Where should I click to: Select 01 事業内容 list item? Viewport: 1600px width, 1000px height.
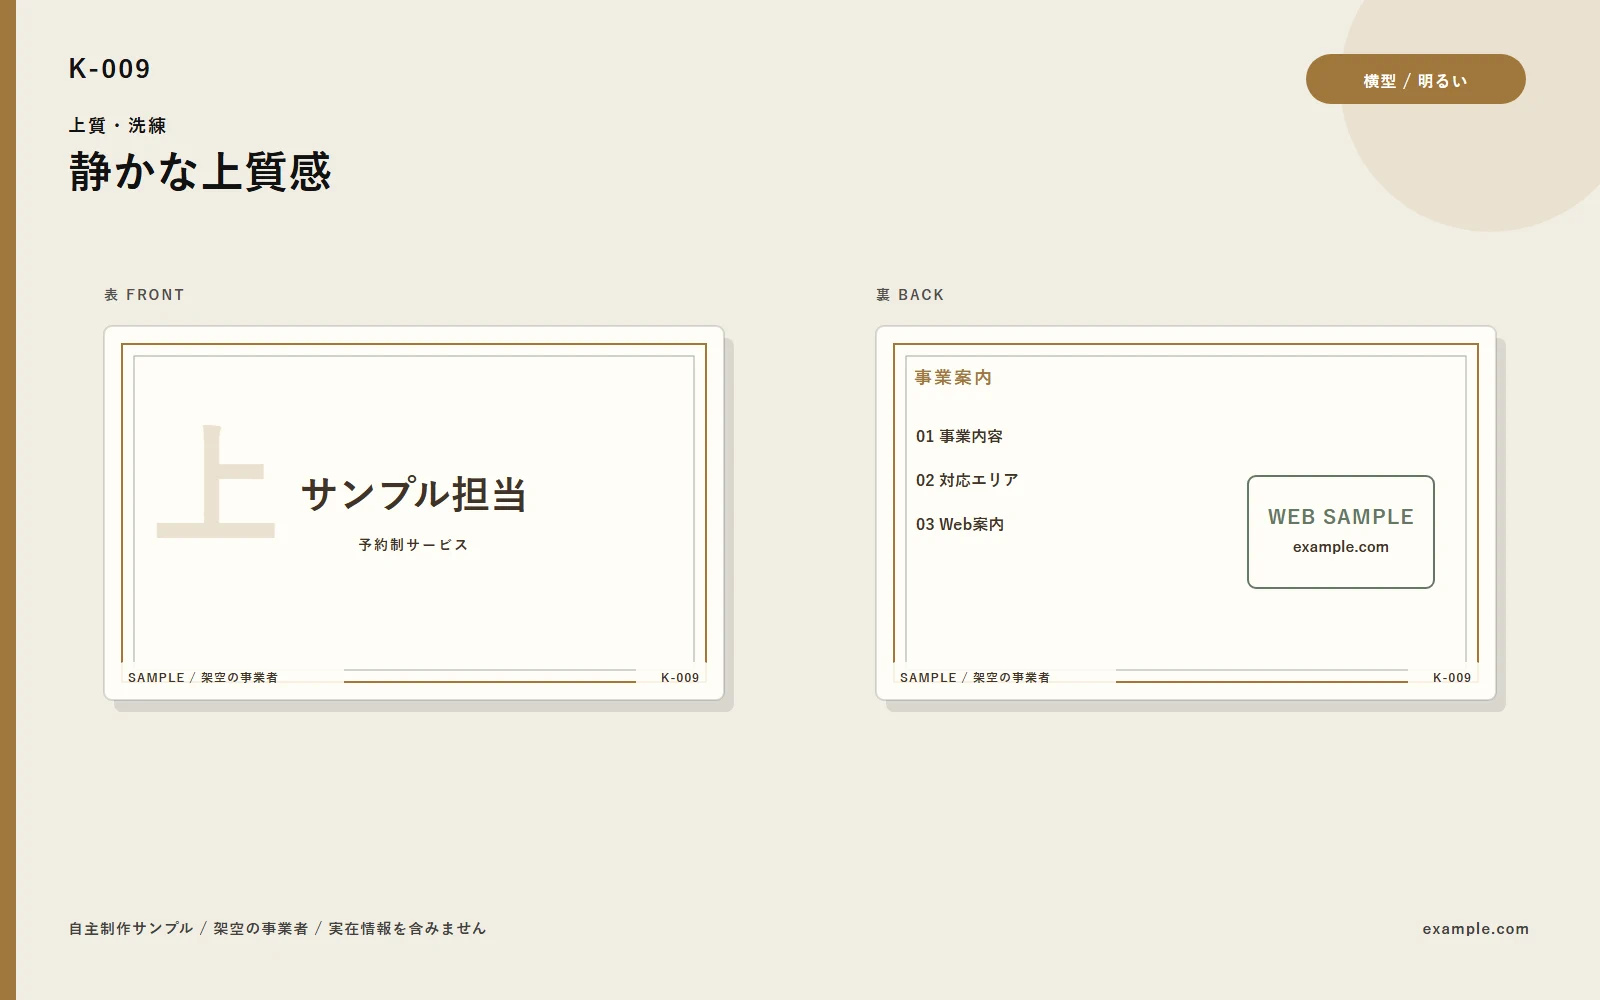tap(959, 436)
